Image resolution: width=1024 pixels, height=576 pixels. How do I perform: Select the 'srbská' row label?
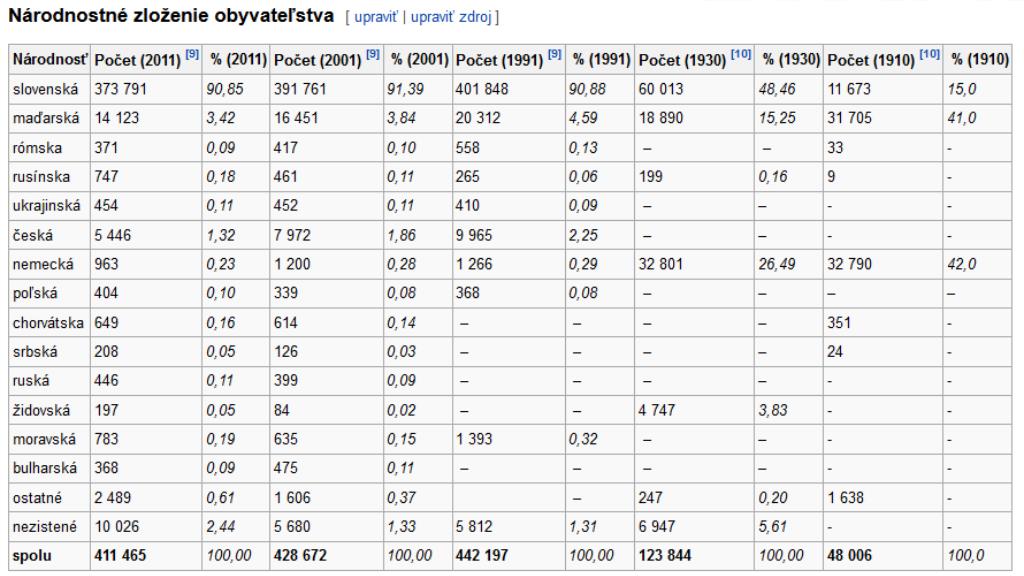click(x=35, y=352)
